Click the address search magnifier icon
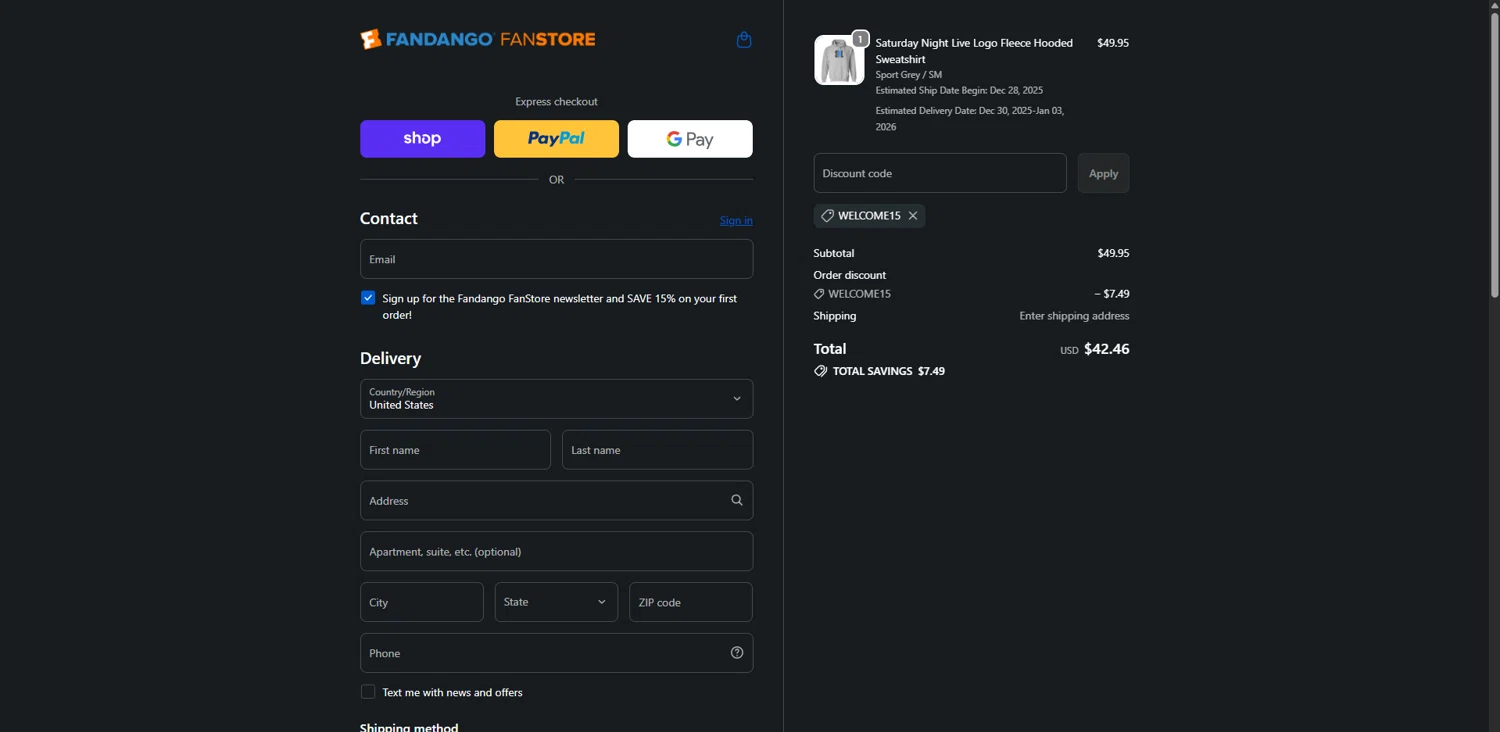 coord(737,500)
